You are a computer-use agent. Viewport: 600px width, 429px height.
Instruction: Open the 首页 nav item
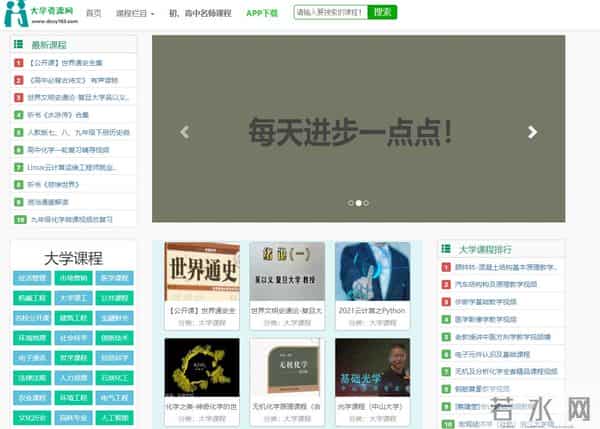click(94, 13)
